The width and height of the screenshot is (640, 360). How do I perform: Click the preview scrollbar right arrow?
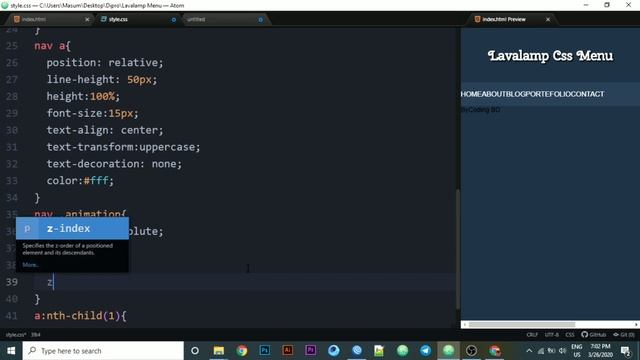[636, 324]
